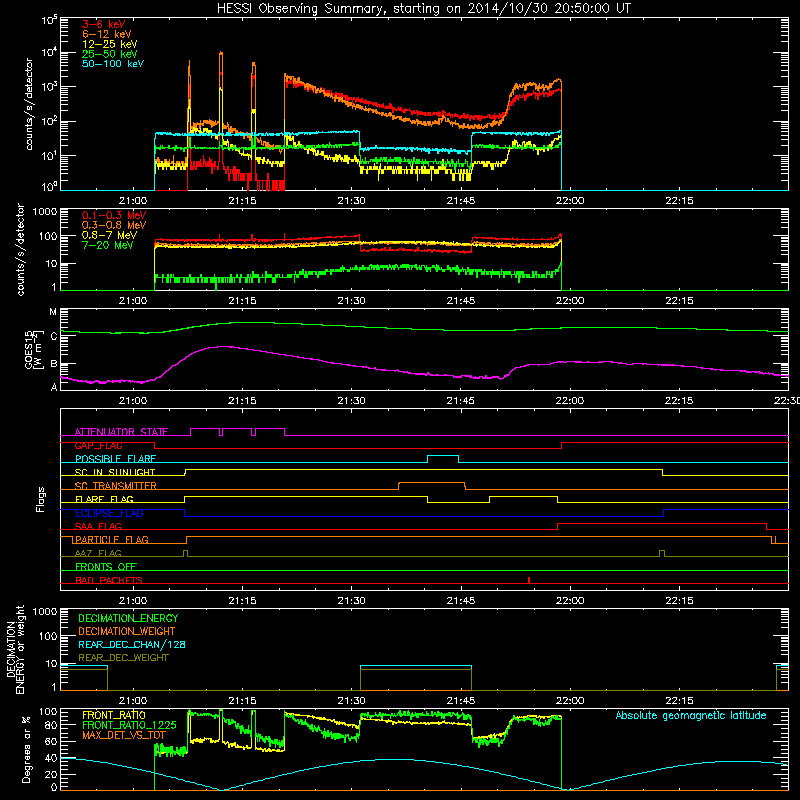Viewport: 800px width, 800px height.
Task: Click the C class label on GOES axis
Action: [x=54, y=336]
